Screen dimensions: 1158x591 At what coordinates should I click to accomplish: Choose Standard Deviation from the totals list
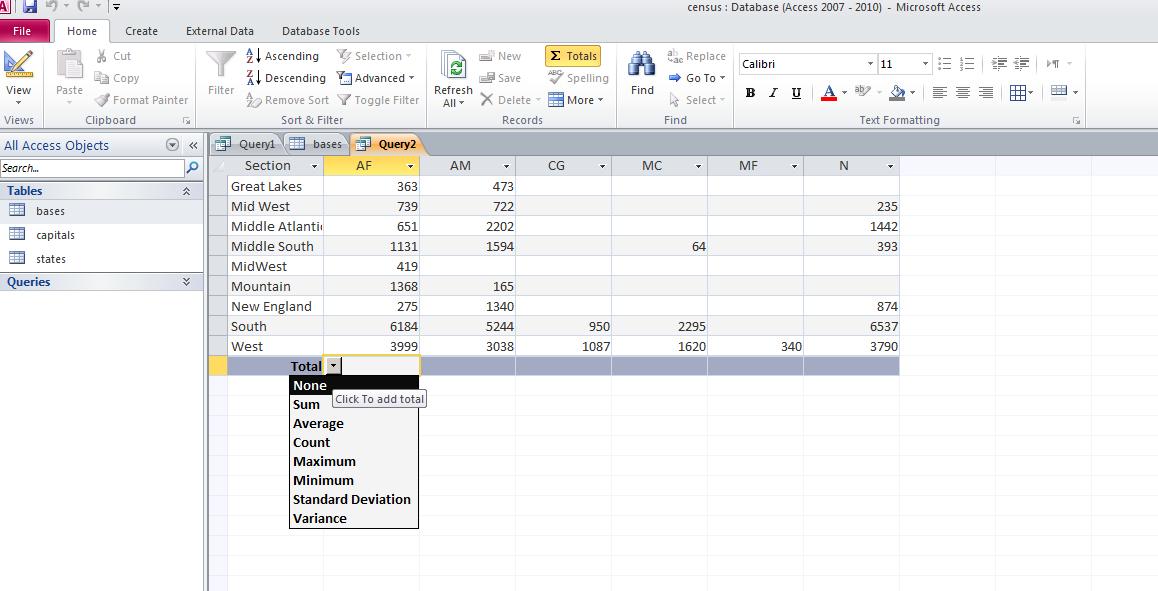[x=354, y=499]
